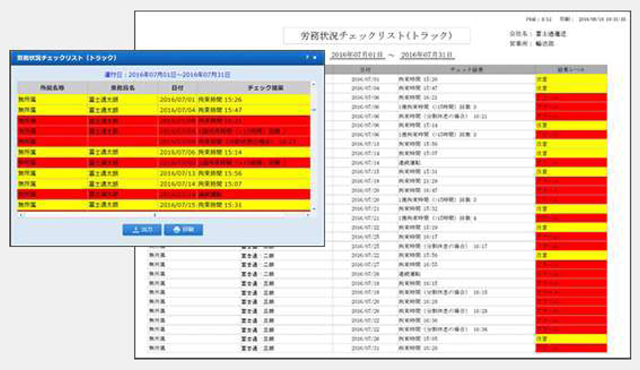Select the 2016/07/04 拘束時間 15:47 row
This screenshot has height=370, width=640.
click(164, 110)
